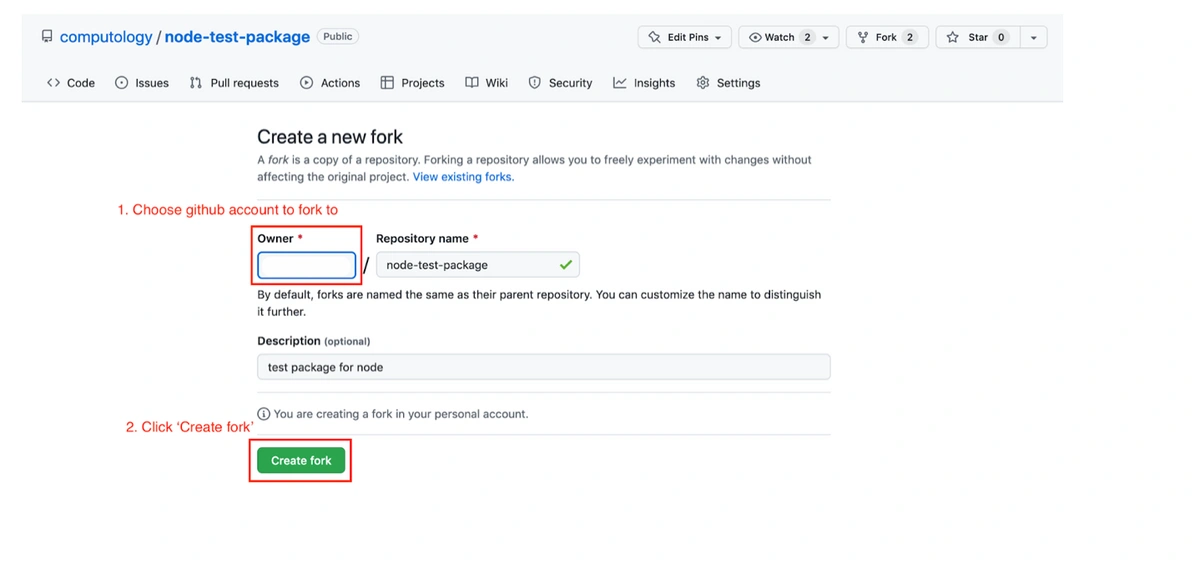Click the Edit Pins button
The width and height of the screenshot is (1200, 562).
pyautogui.click(x=684, y=37)
